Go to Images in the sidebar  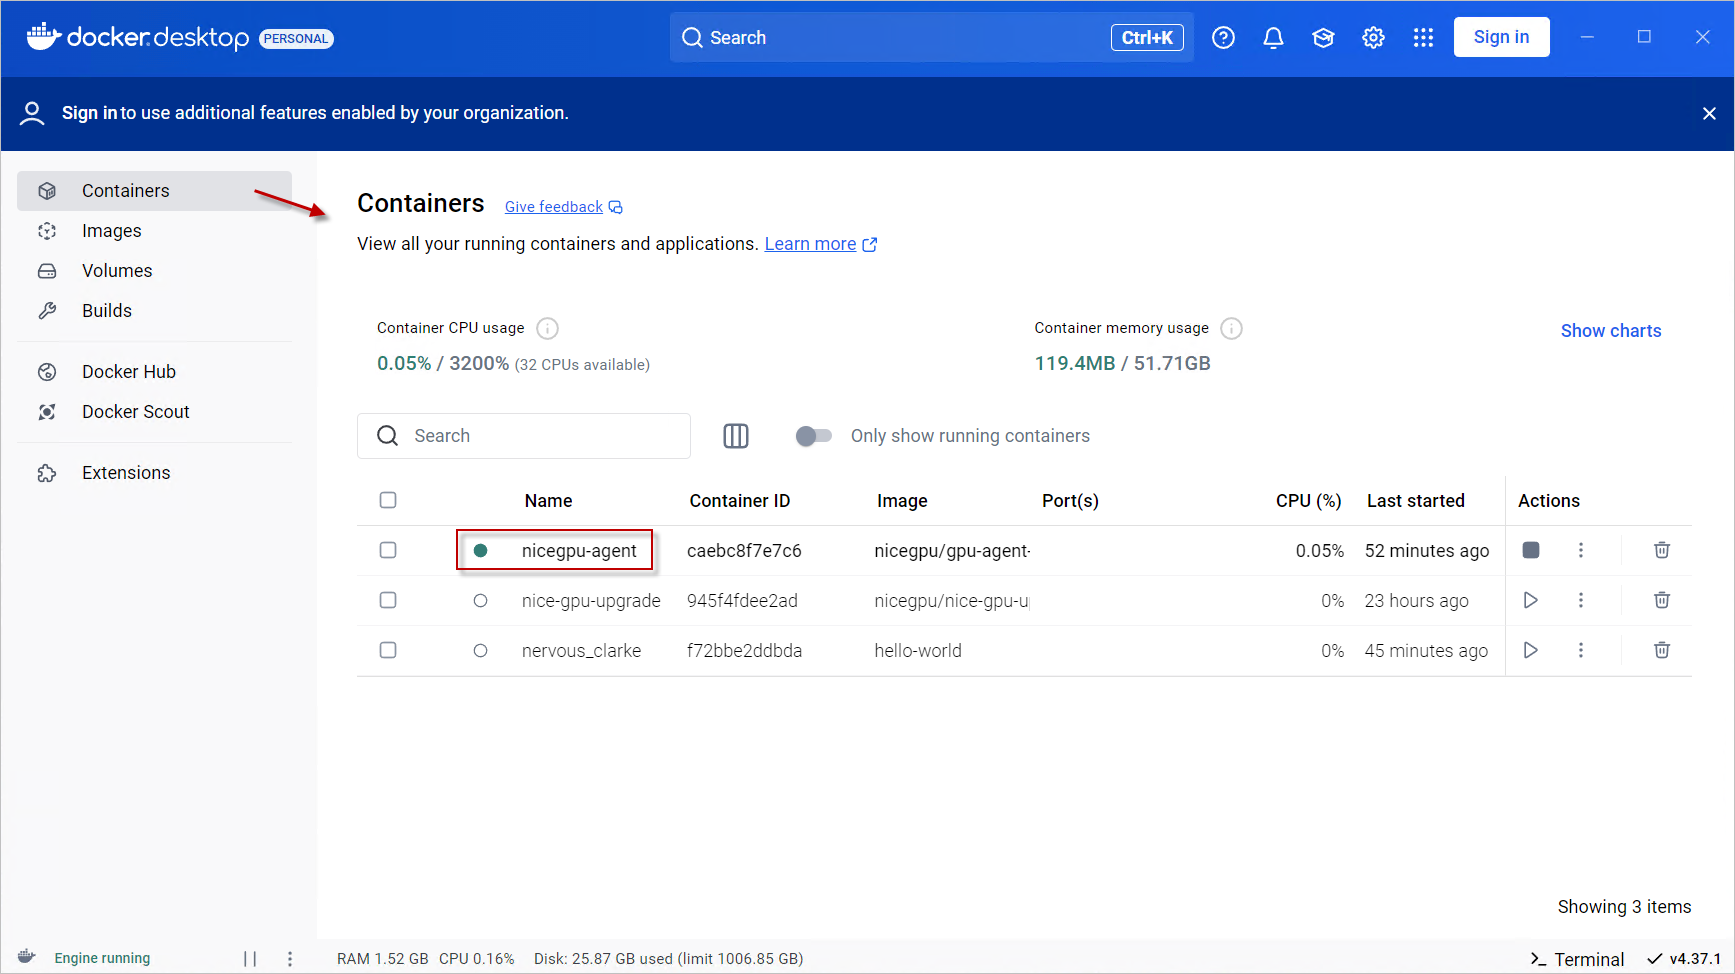pyautogui.click(x=112, y=231)
